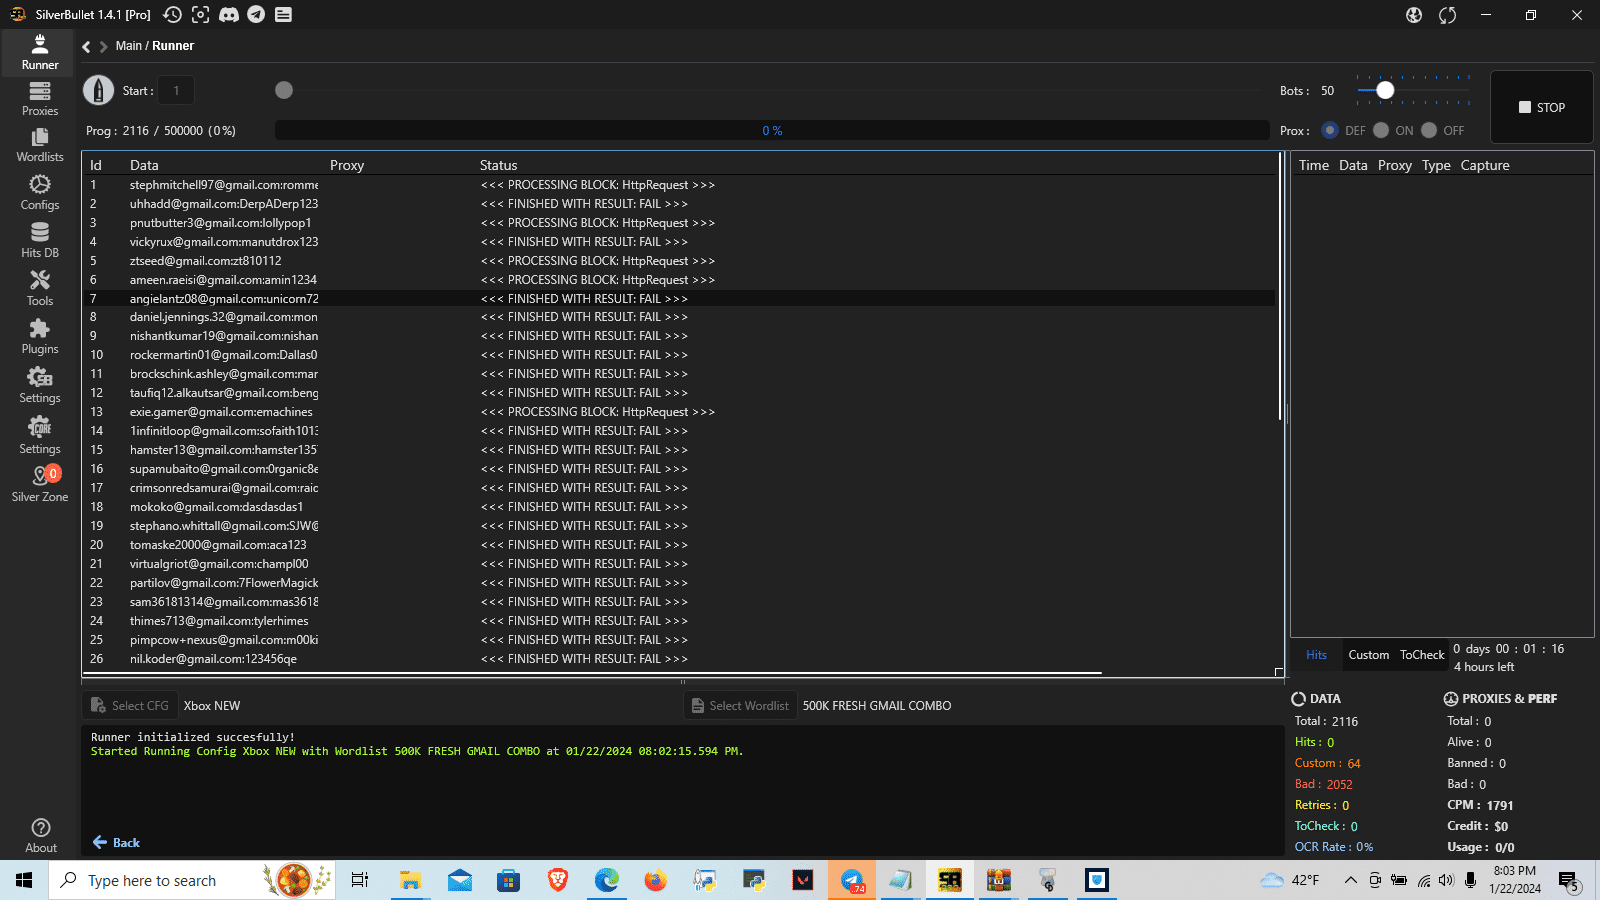This screenshot has height=900, width=1600.
Task: Open the Discord icon in title bar
Action: (229, 15)
